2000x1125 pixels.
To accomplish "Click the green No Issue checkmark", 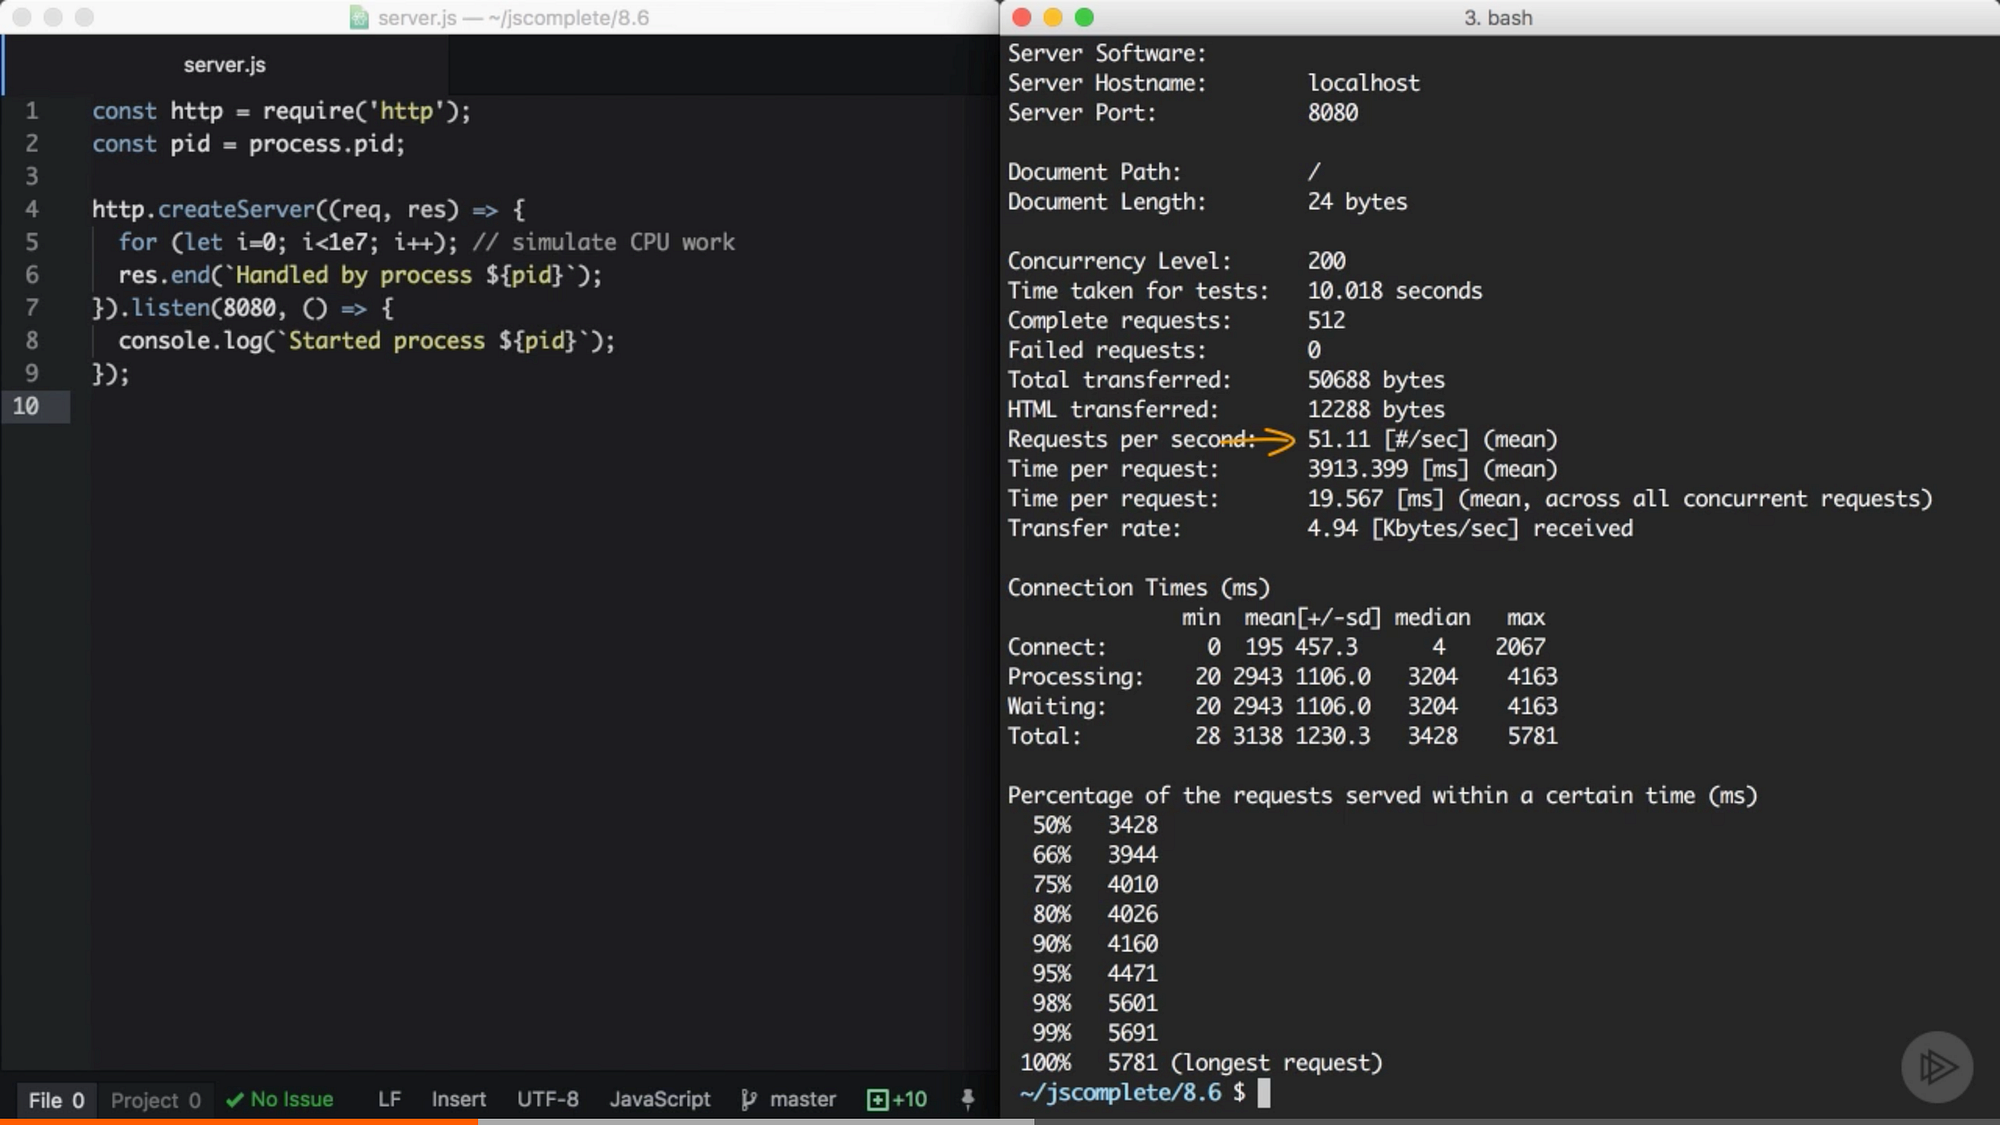I will [235, 1100].
